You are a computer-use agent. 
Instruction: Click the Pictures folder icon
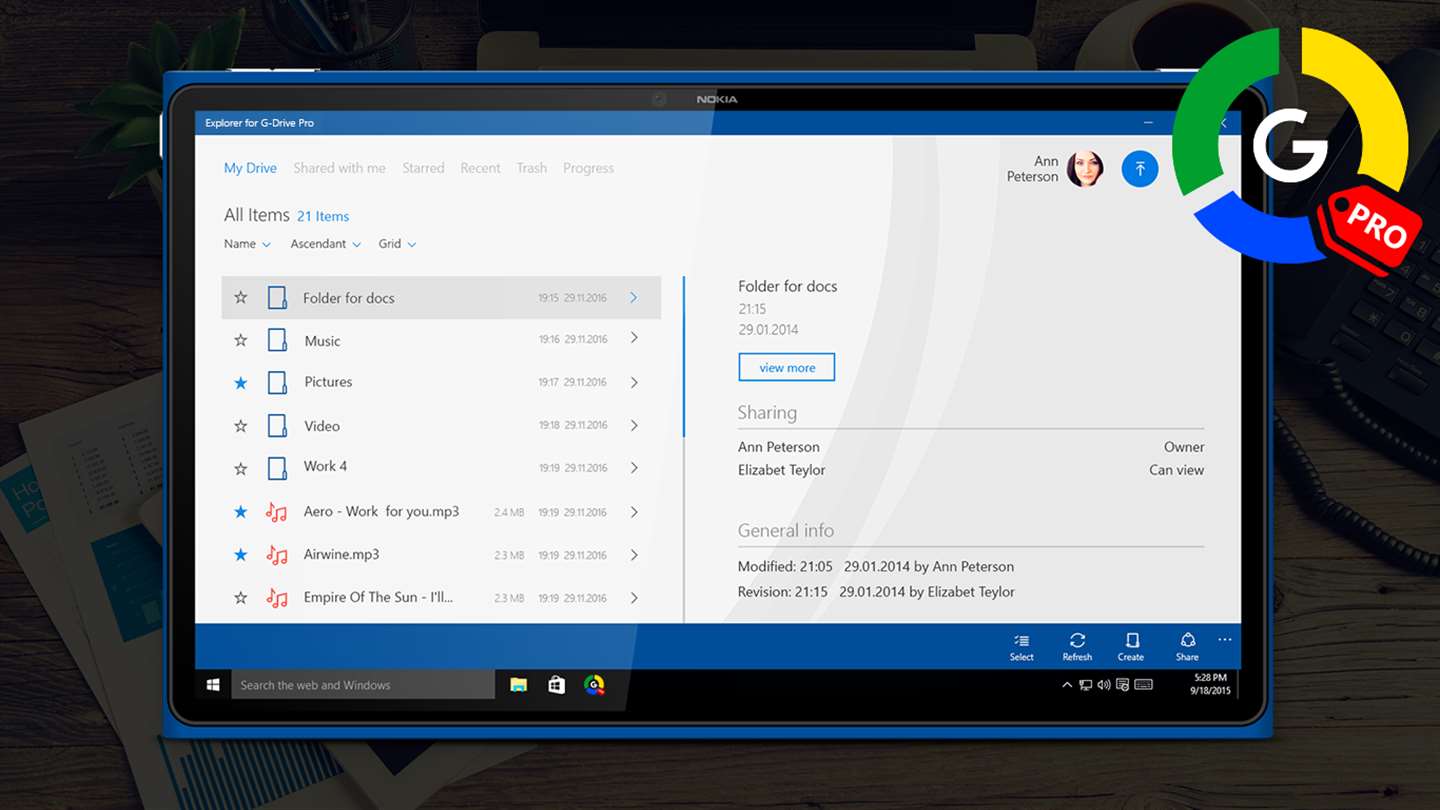pos(277,382)
